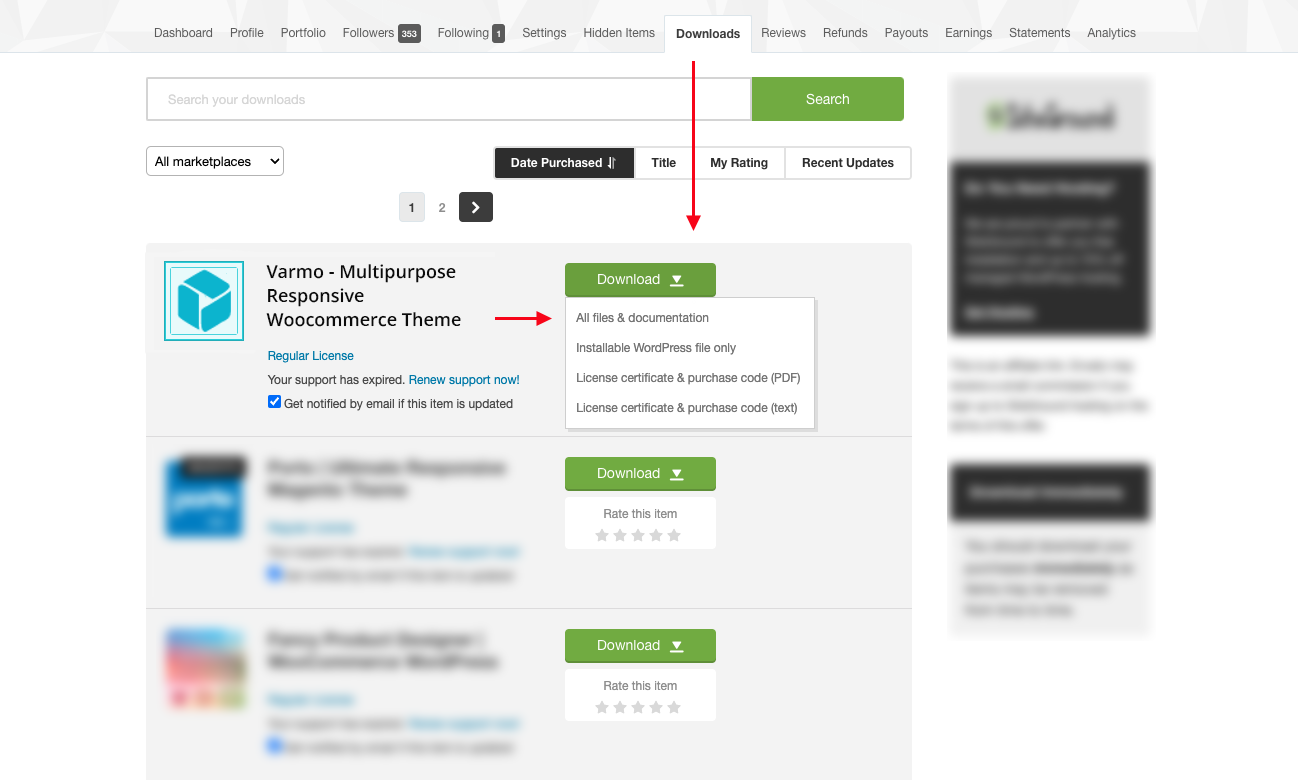The height and width of the screenshot is (780, 1298).
Task: Click the Search your downloads field
Action: coord(448,99)
